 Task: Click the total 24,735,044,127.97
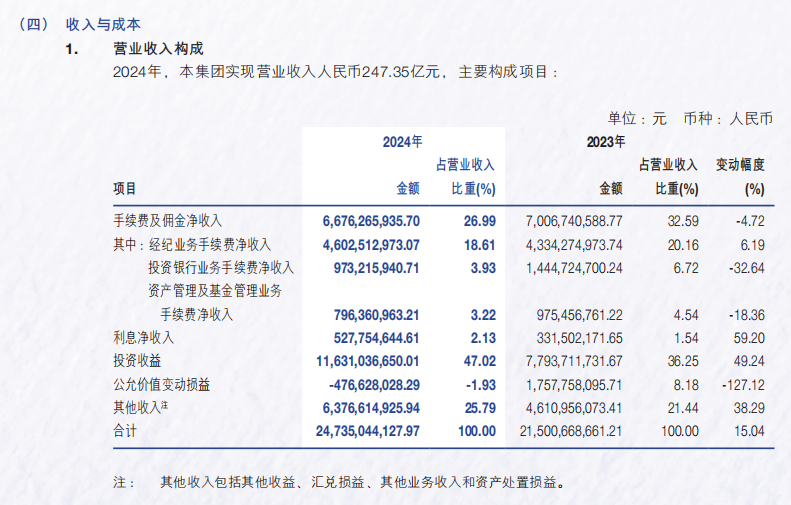[x=368, y=431]
